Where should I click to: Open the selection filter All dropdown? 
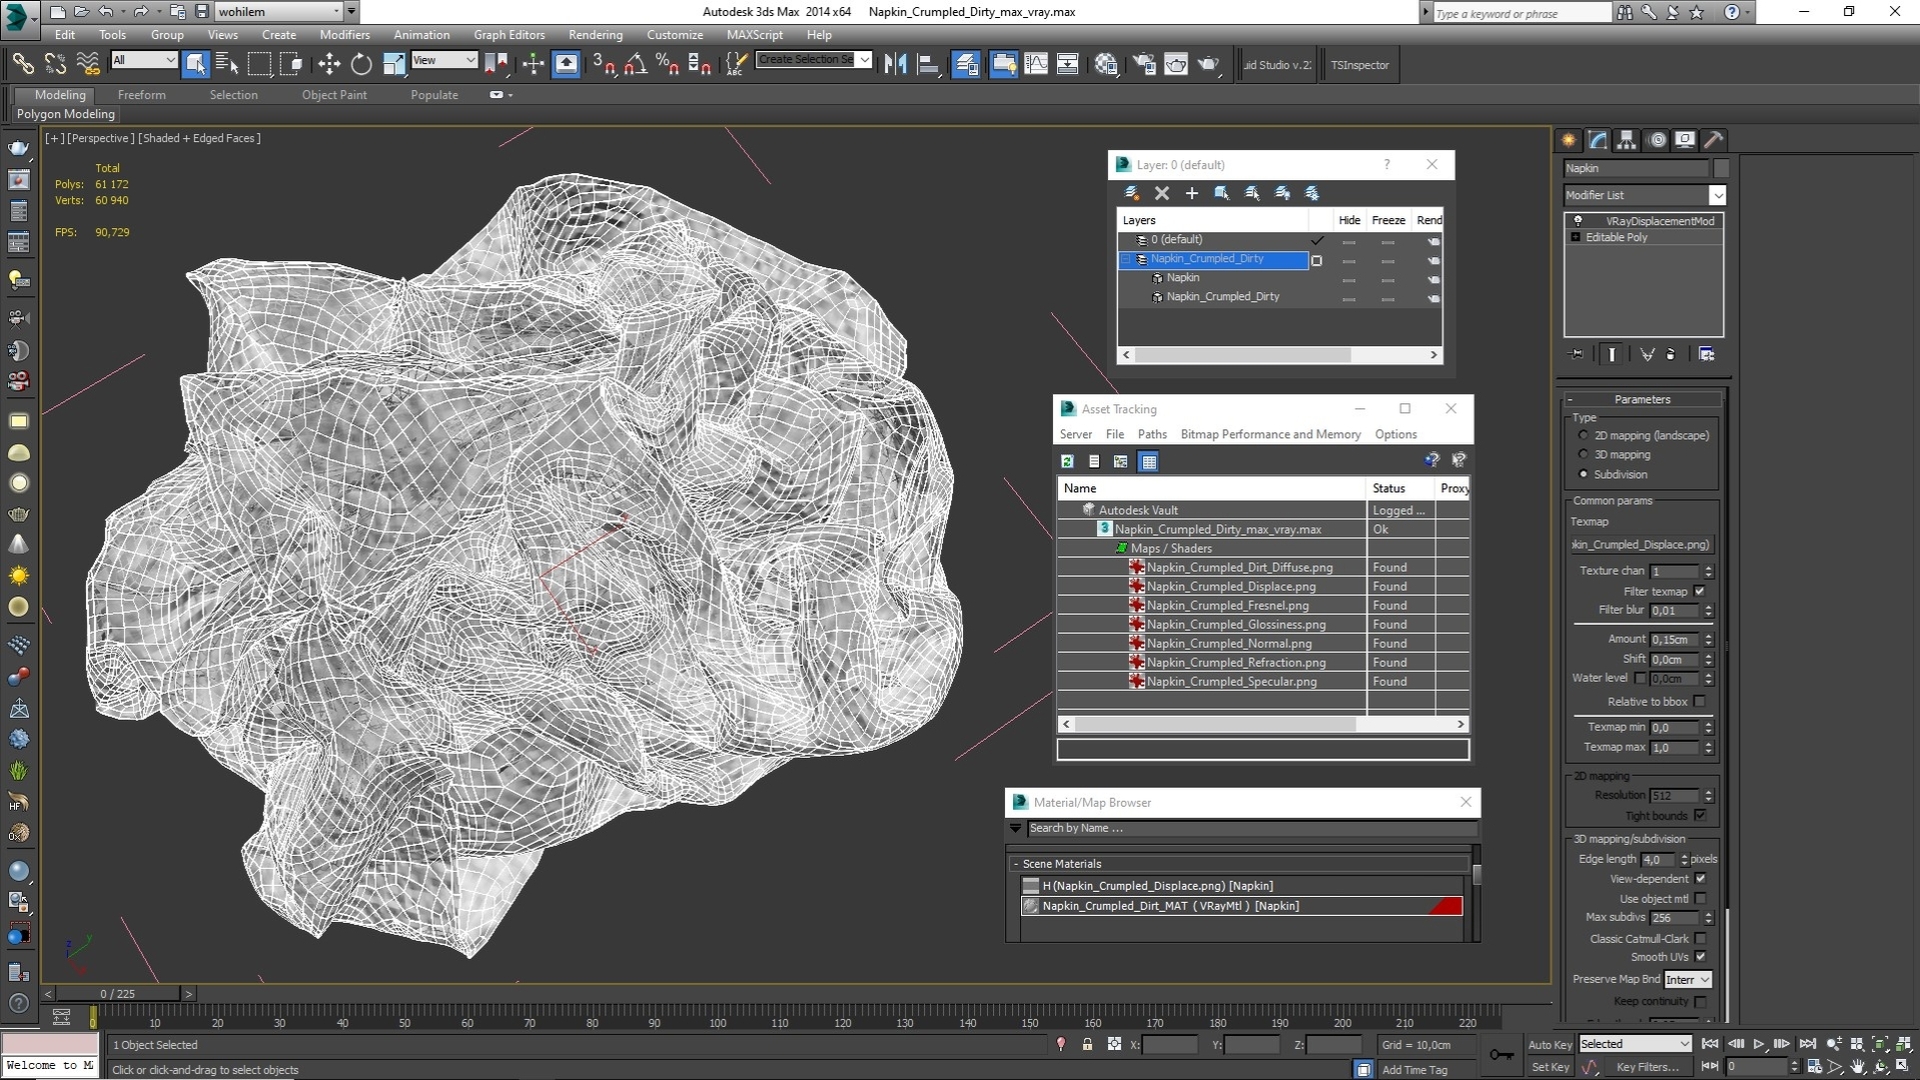point(144,60)
